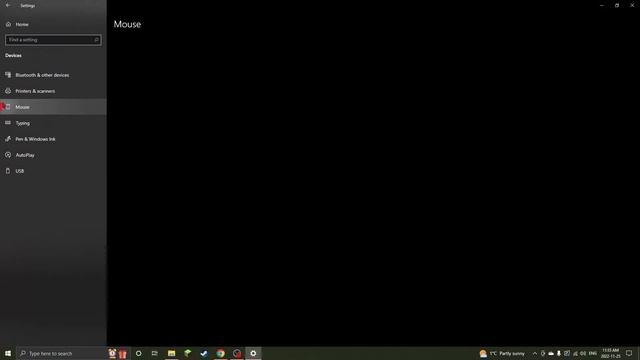Click the printer icon beside Printers & scanners
Image resolution: width=640 pixels, height=360 pixels.
click(x=8, y=91)
